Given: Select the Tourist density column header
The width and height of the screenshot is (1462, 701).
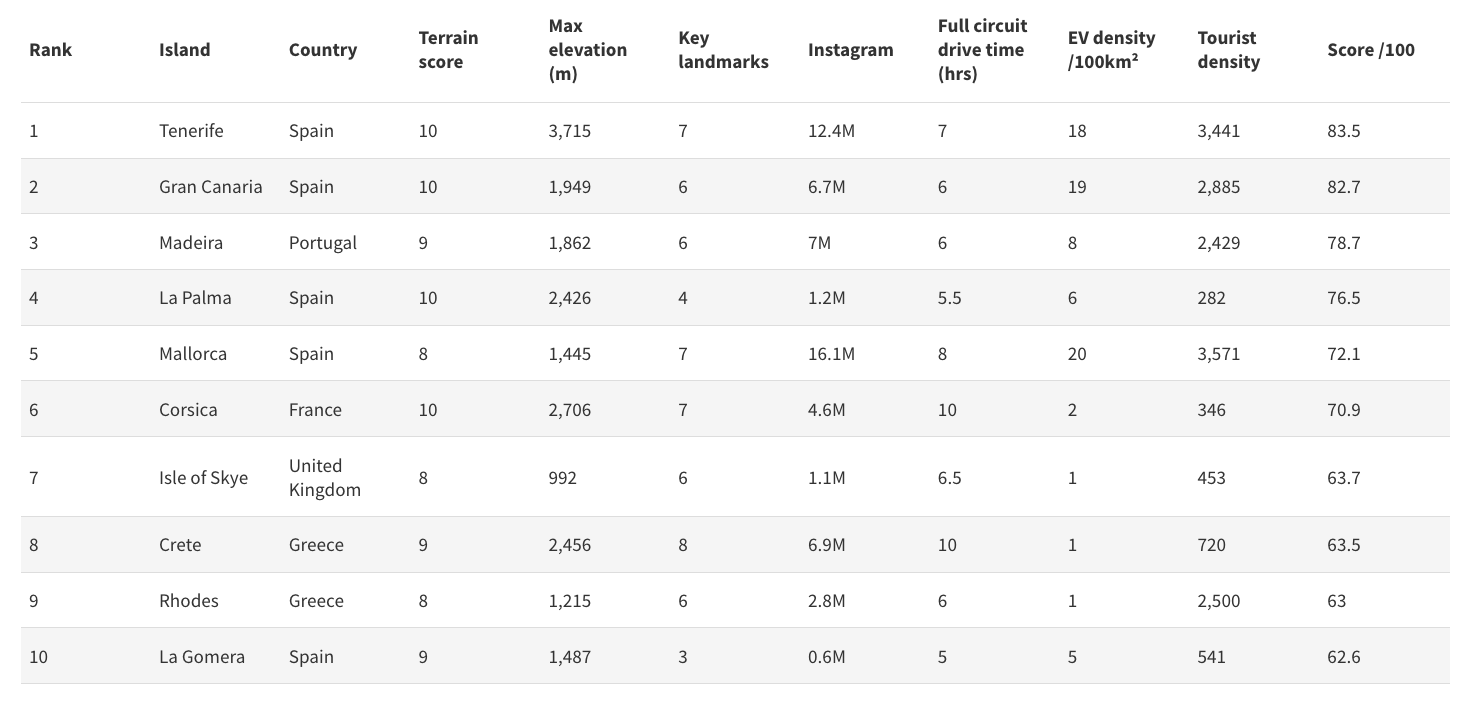Looking at the screenshot, I should pyautogui.click(x=1228, y=50).
